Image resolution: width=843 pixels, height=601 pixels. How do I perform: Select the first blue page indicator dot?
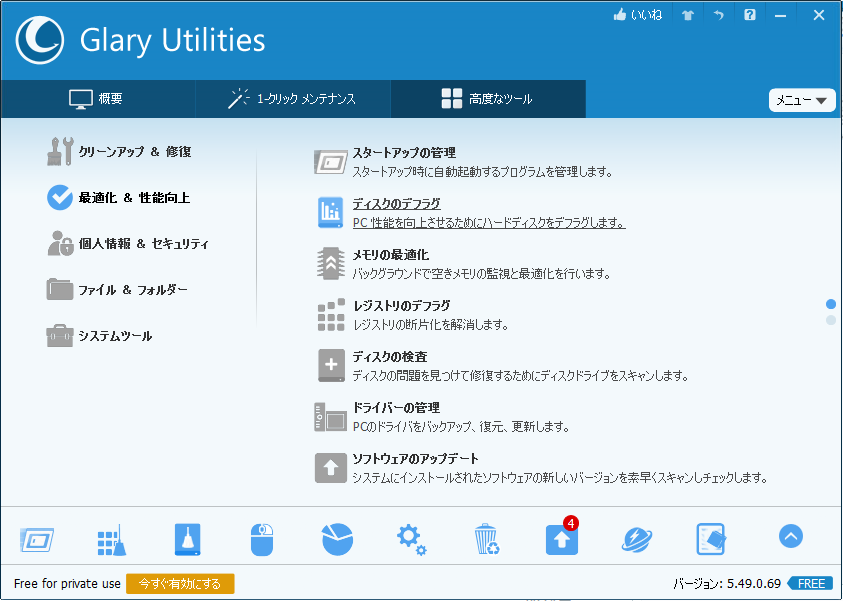(831, 304)
